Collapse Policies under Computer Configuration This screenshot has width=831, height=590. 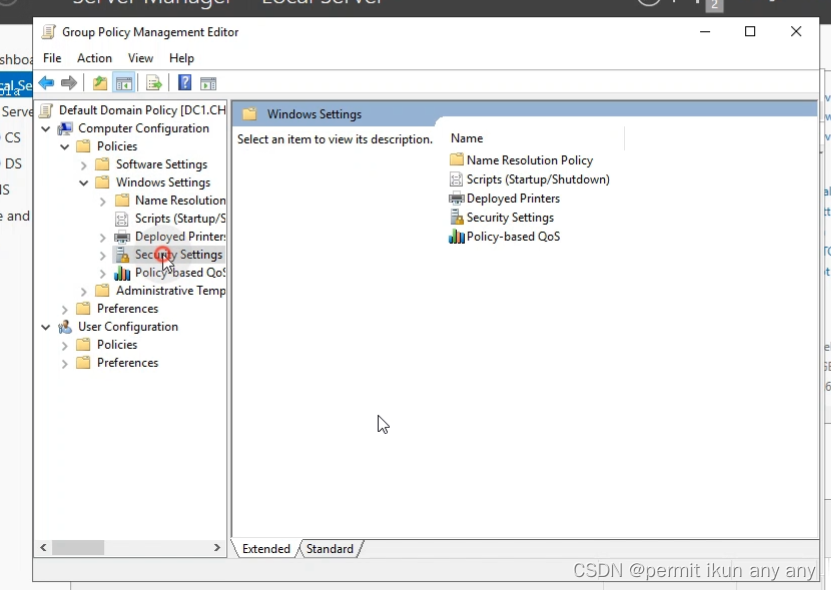click(65, 147)
